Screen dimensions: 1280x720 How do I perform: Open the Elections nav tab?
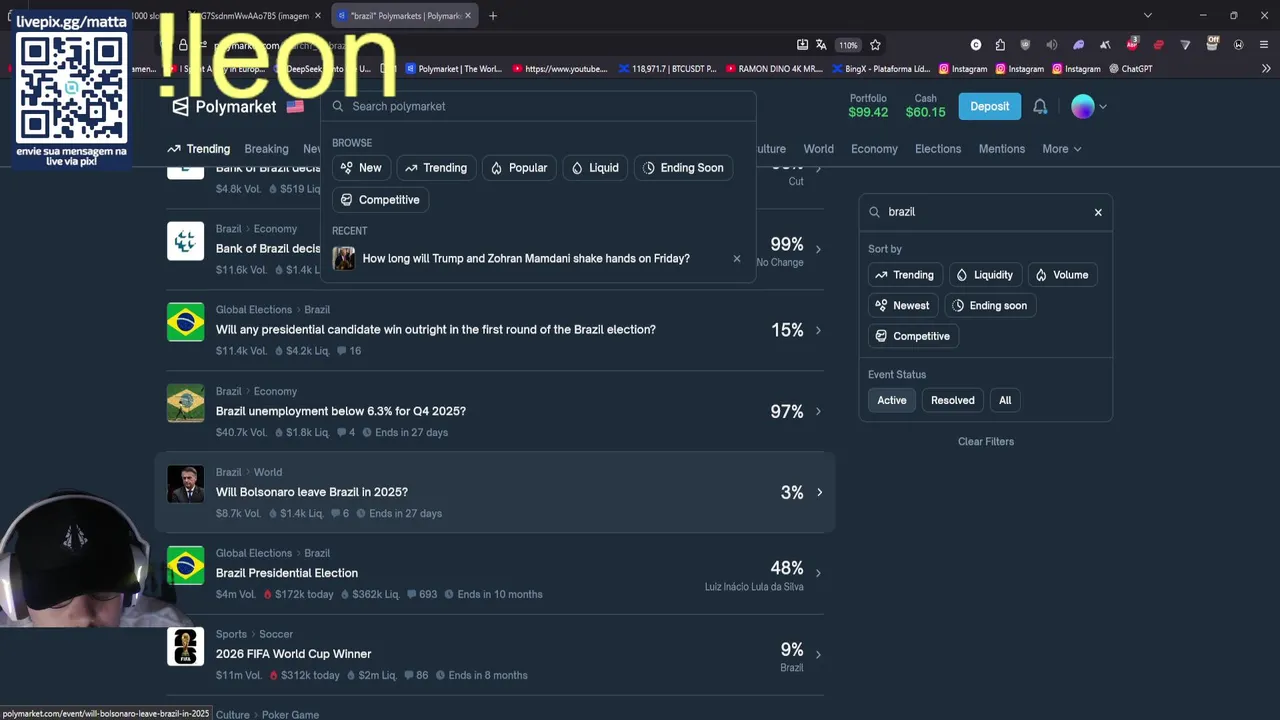click(x=938, y=149)
